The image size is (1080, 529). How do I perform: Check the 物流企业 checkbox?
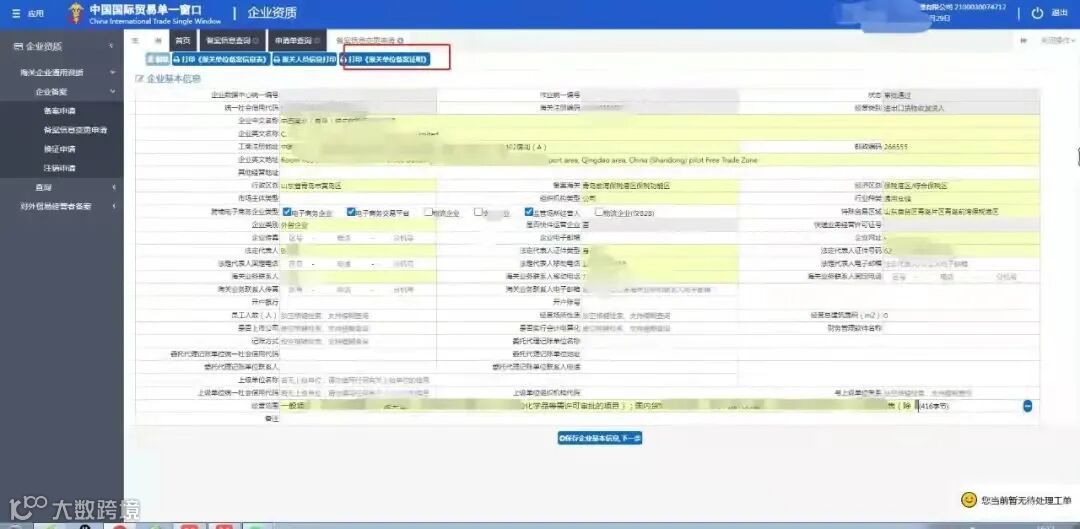(428, 212)
